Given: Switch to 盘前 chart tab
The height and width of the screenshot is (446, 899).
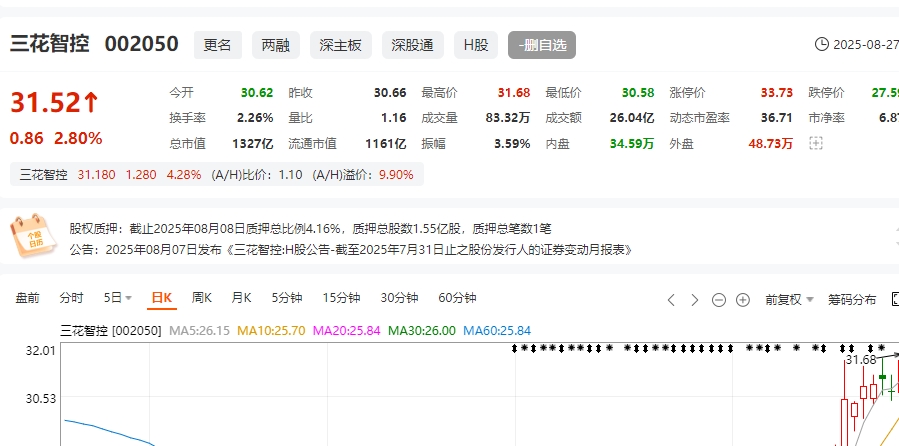Looking at the screenshot, I should pos(27,298).
